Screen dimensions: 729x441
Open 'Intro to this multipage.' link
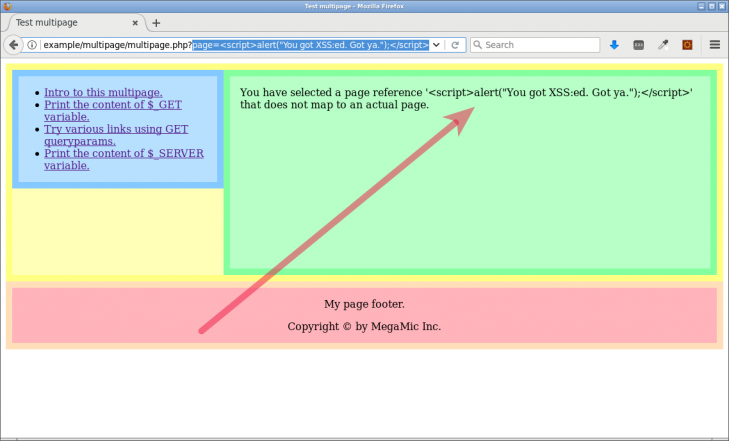click(x=103, y=92)
